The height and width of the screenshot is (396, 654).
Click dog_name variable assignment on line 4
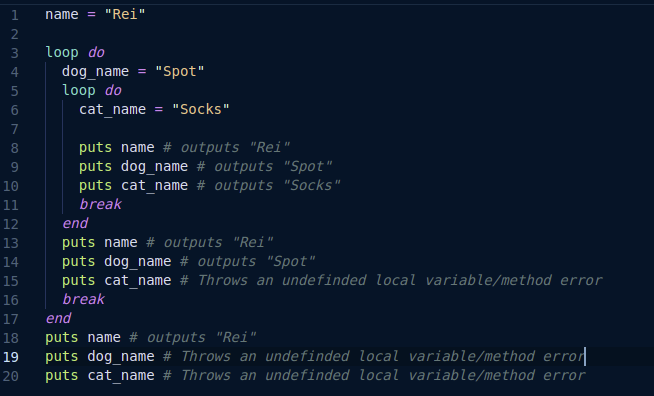point(95,71)
